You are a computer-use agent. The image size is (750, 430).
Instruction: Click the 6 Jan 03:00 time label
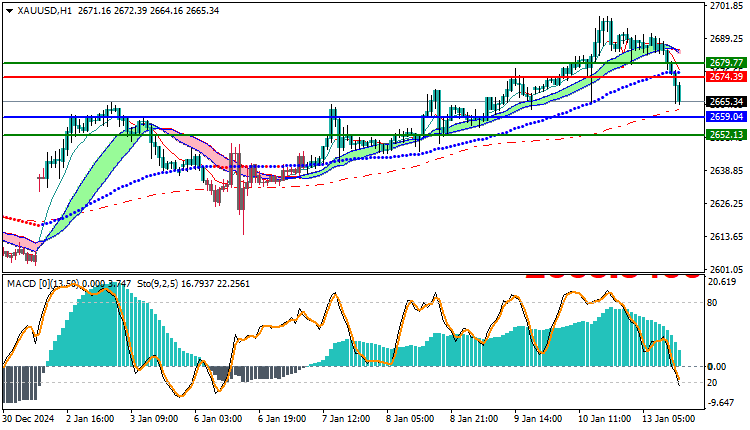click(218, 419)
